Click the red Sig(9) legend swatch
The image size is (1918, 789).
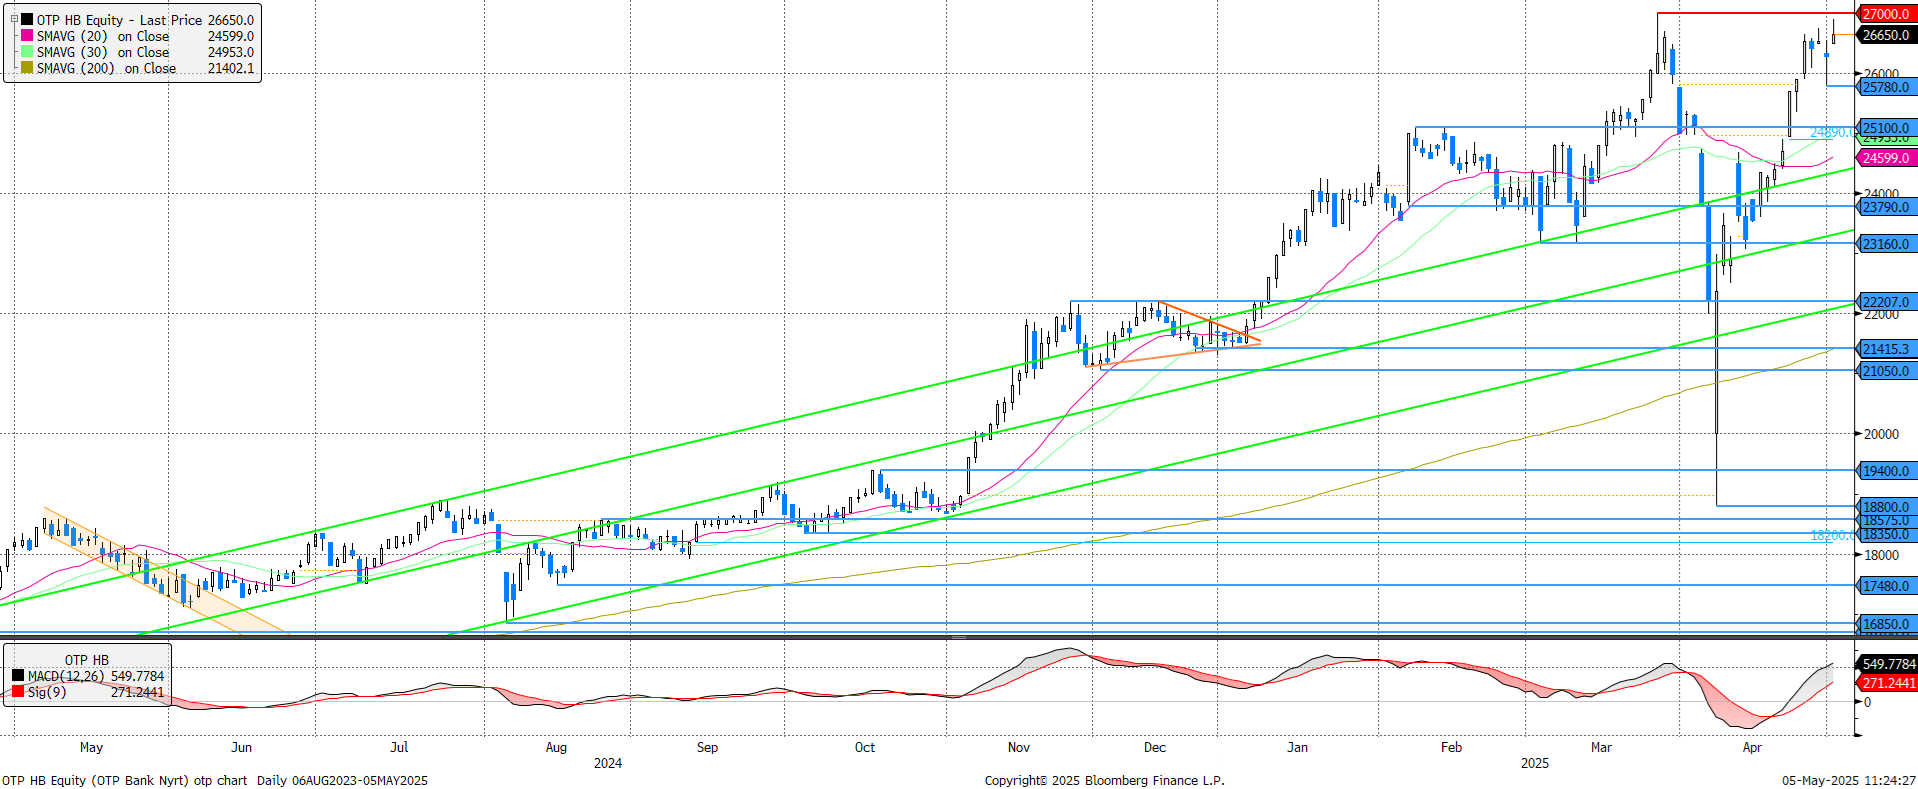coord(18,691)
